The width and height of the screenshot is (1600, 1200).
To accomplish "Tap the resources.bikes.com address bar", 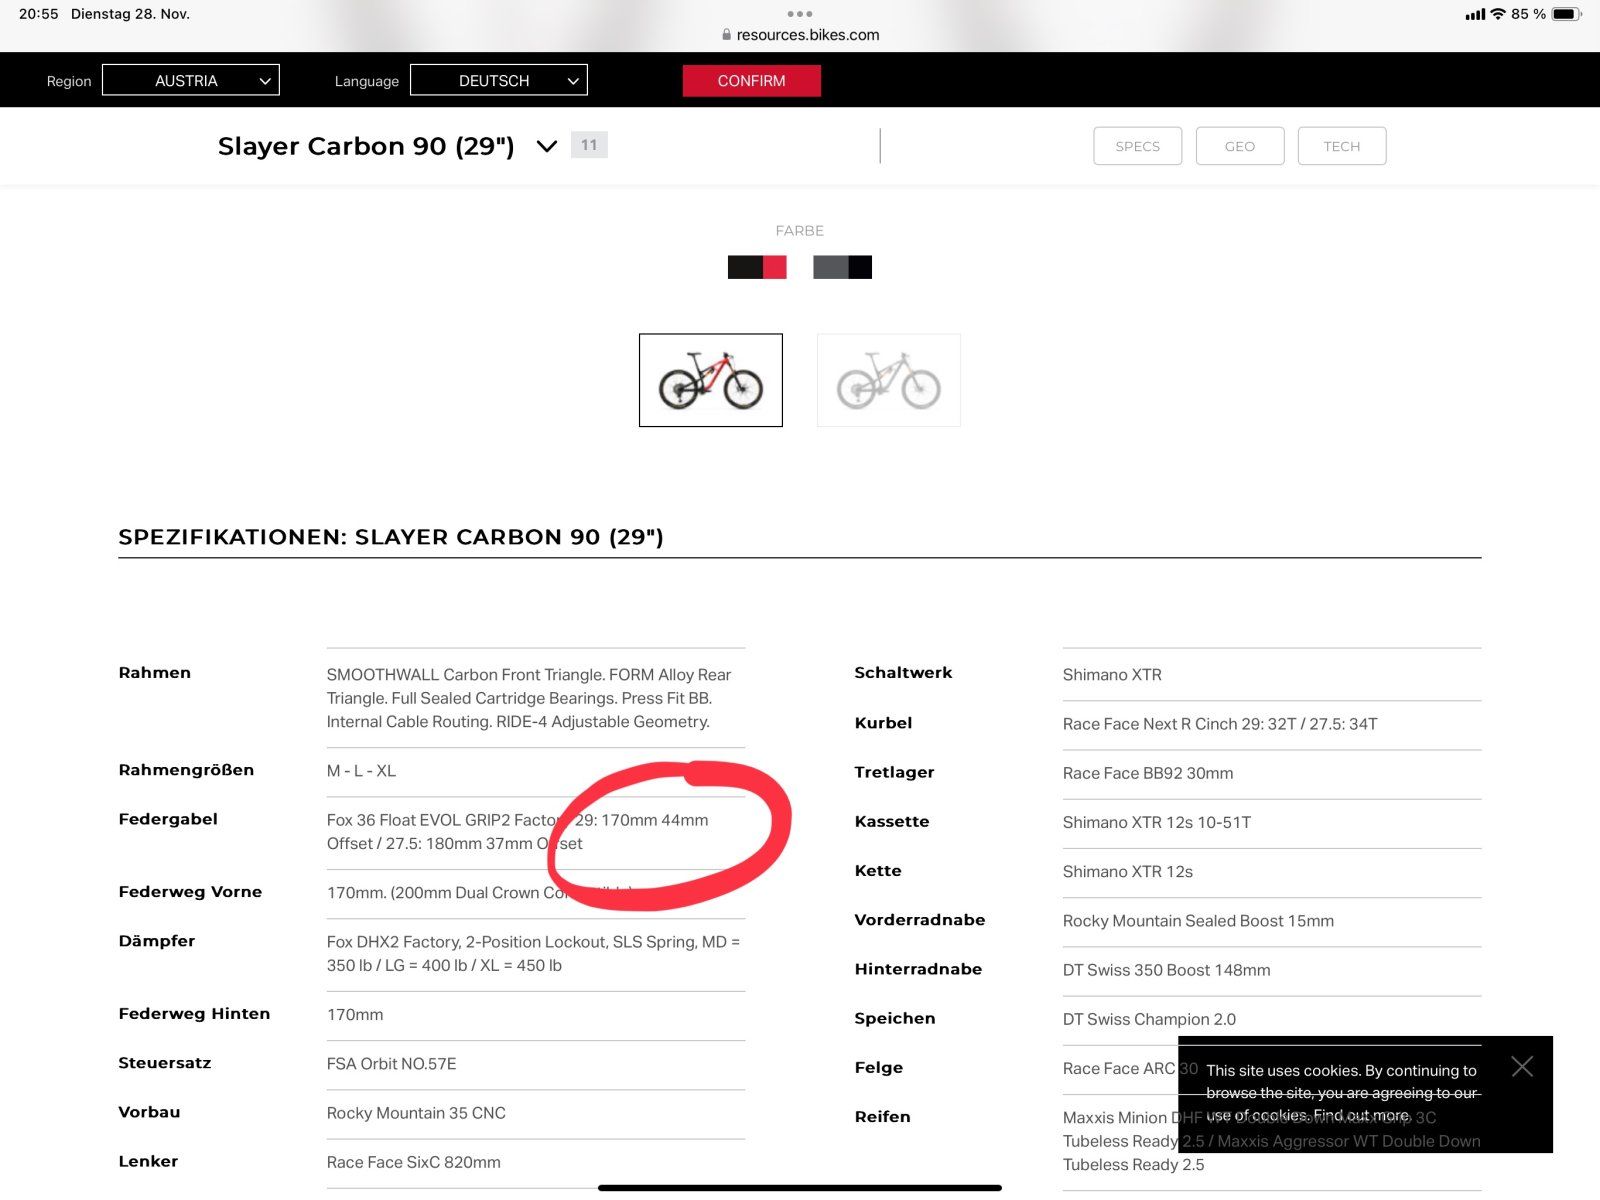I will pos(800,35).
